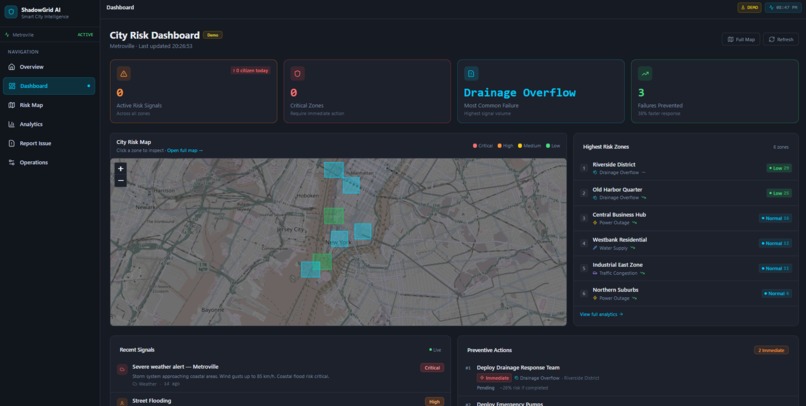Open Operations in the sidebar
Image resolution: width=806 pixels, height=406 pixels.
(49, 162)
